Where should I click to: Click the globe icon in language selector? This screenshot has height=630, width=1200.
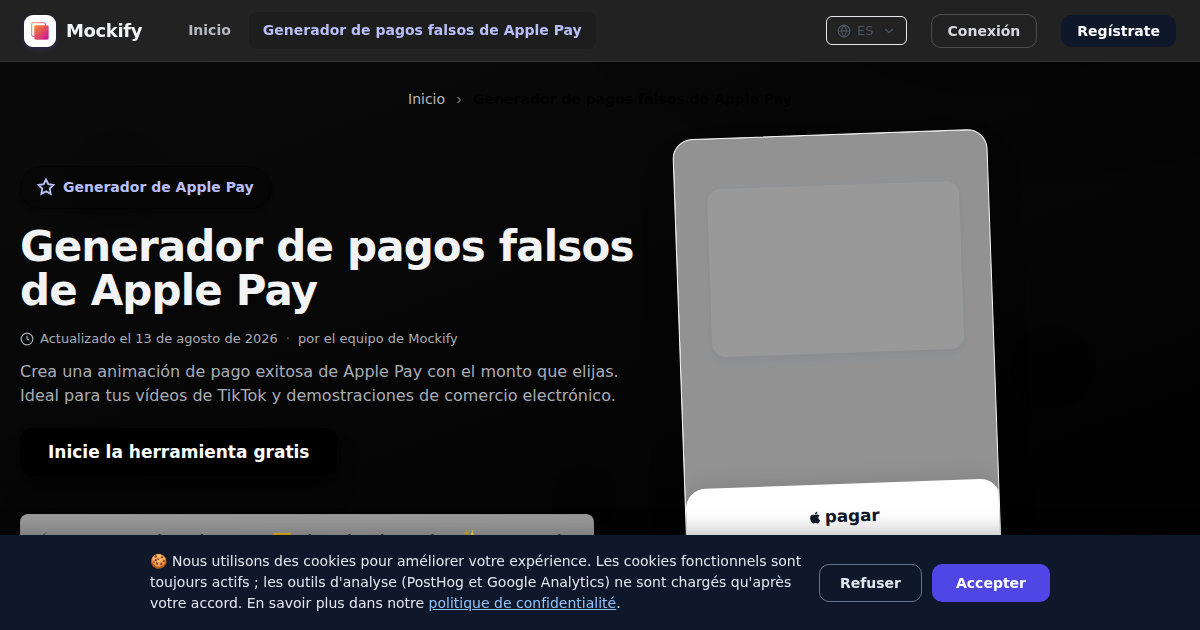(844, 31)
